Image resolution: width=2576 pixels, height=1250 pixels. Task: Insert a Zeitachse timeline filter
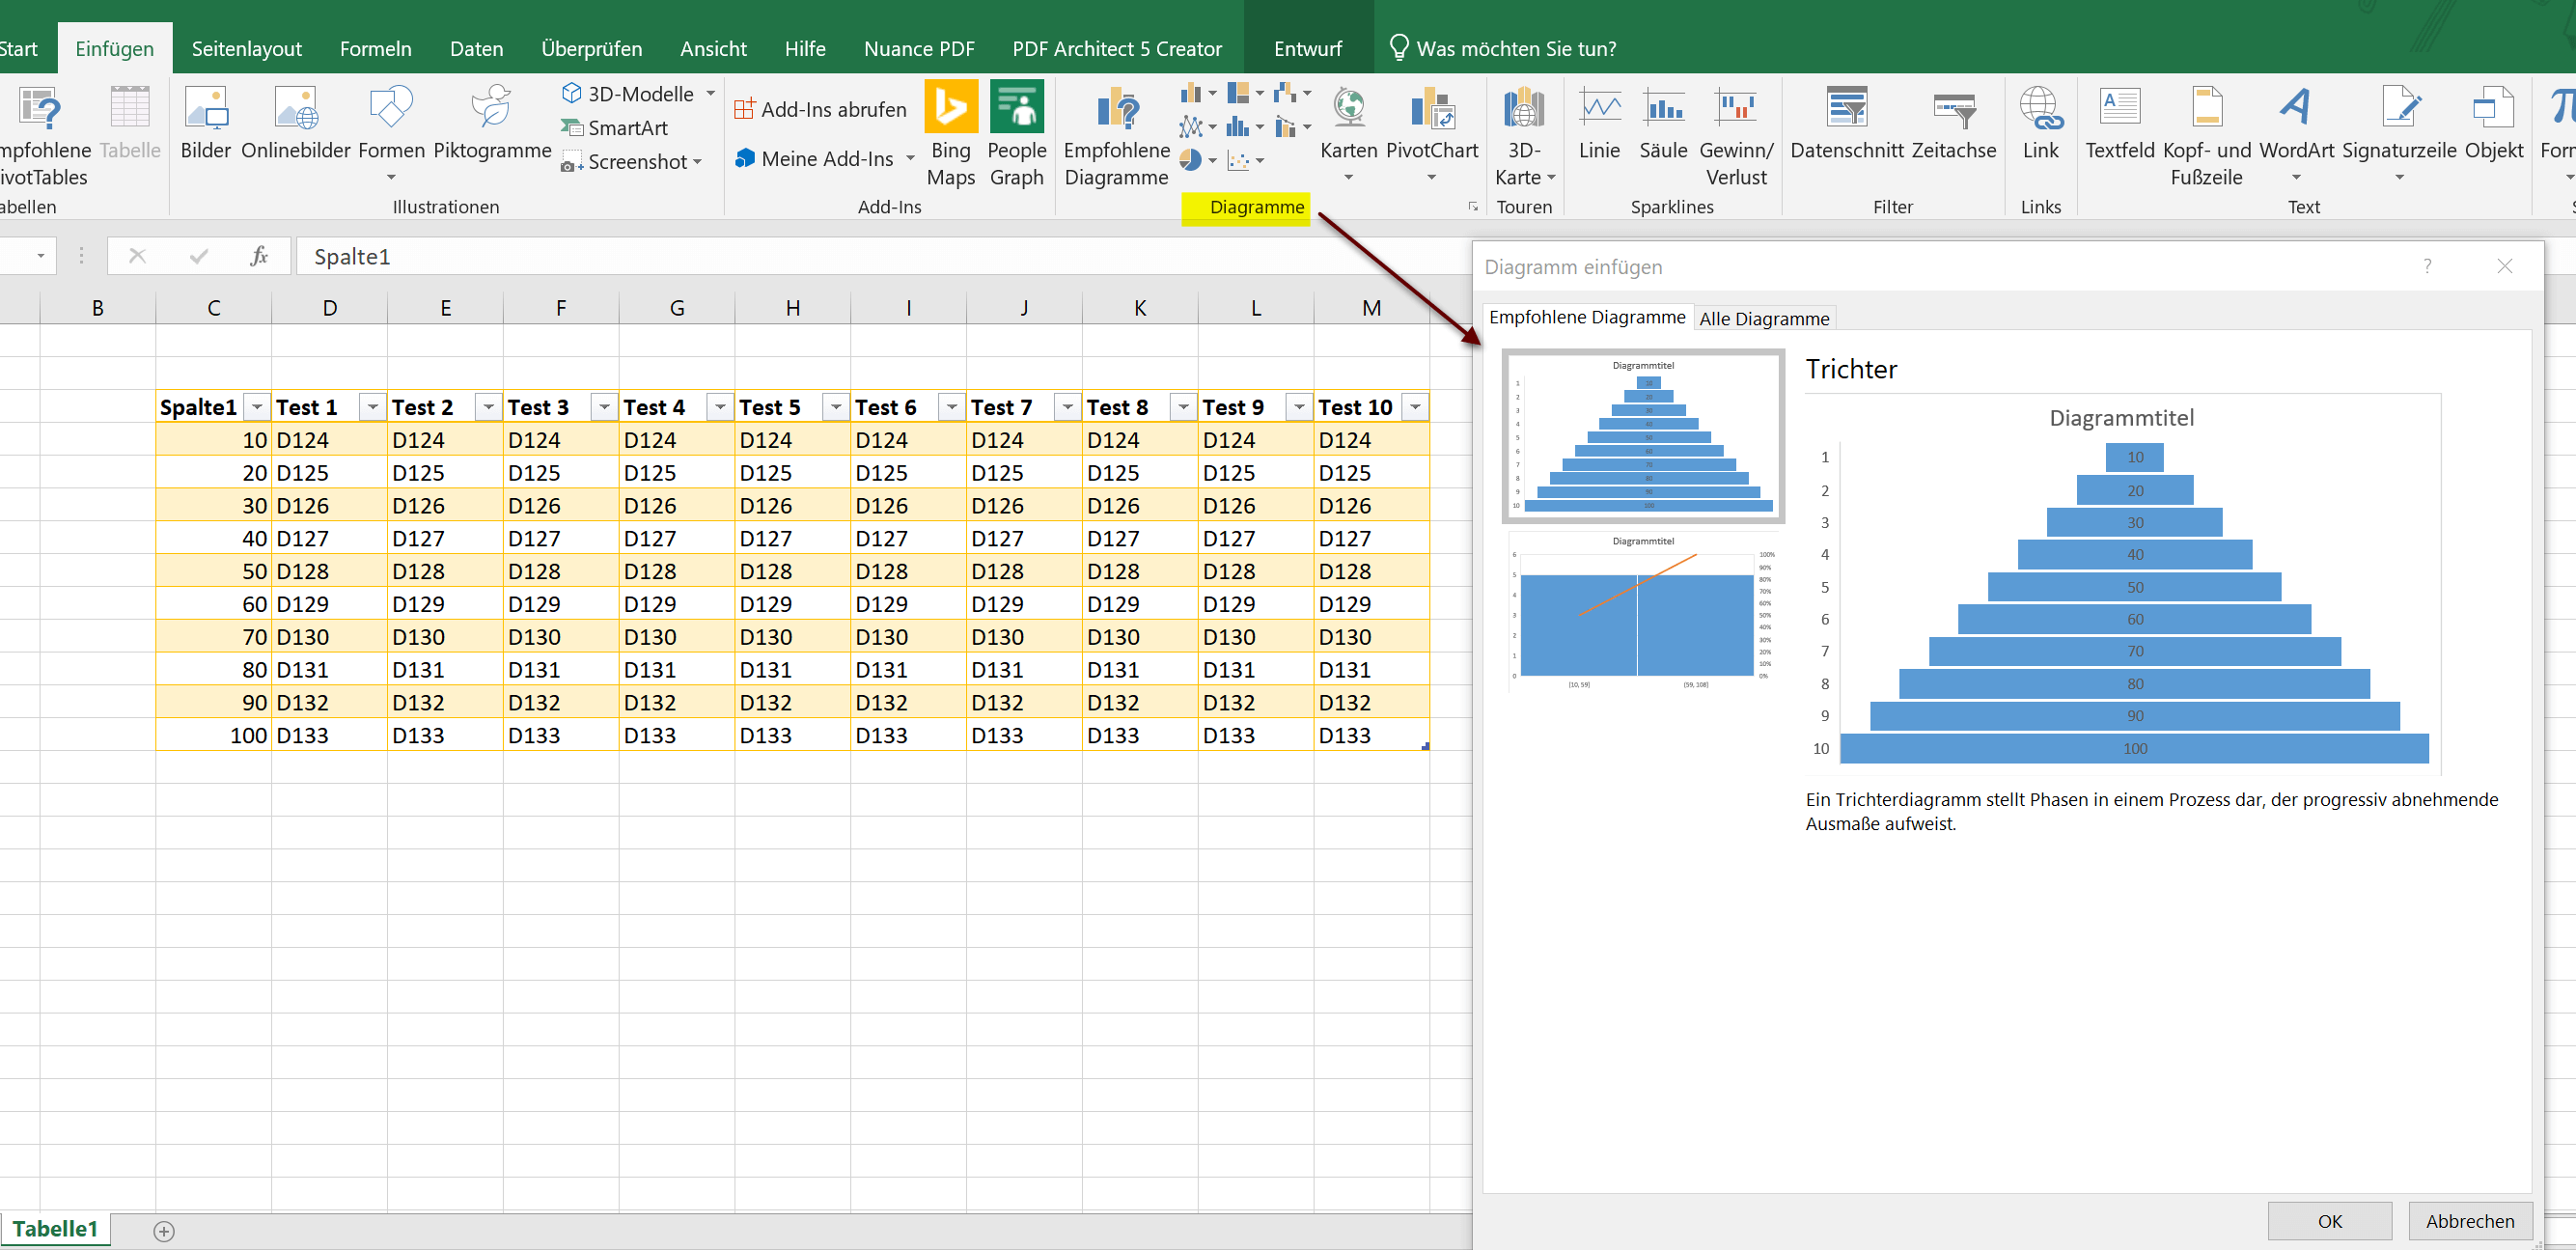[1954, 124]
